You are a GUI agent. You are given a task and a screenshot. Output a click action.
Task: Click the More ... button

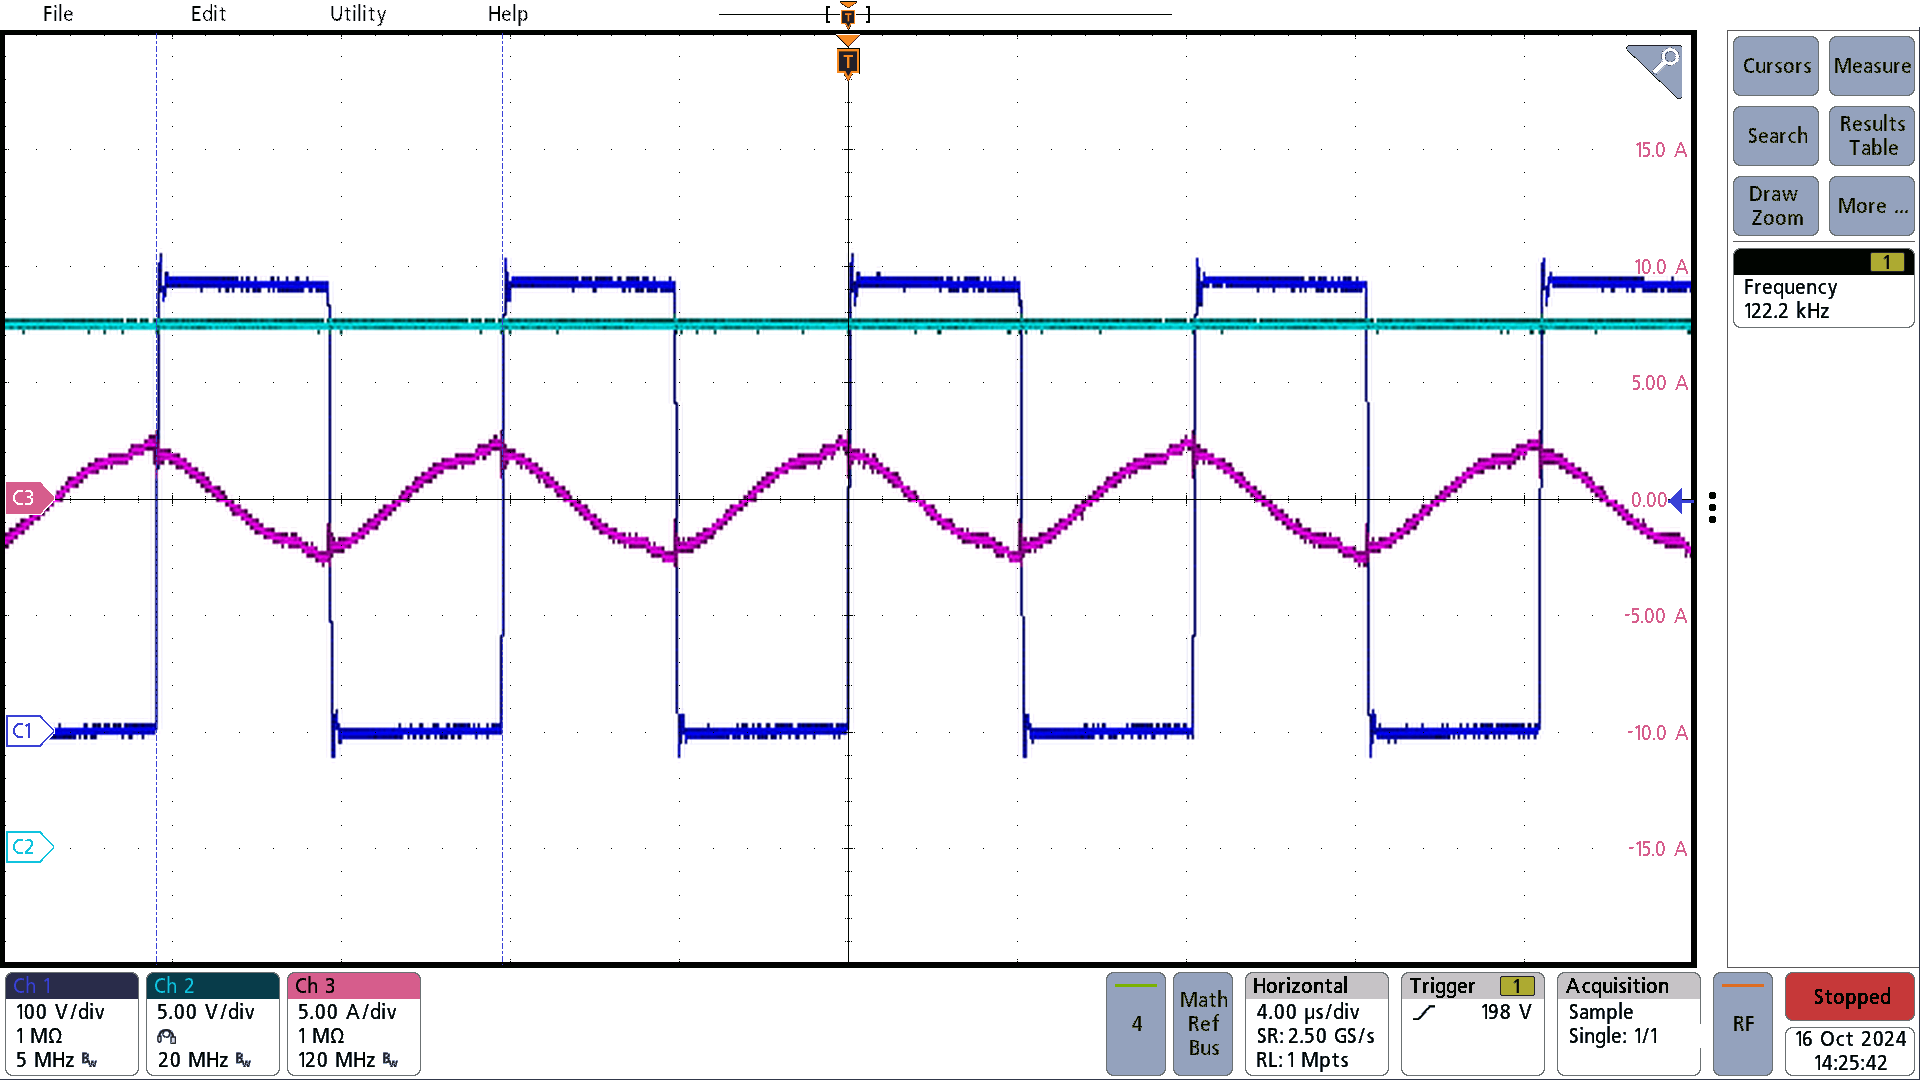point(1871,206)
